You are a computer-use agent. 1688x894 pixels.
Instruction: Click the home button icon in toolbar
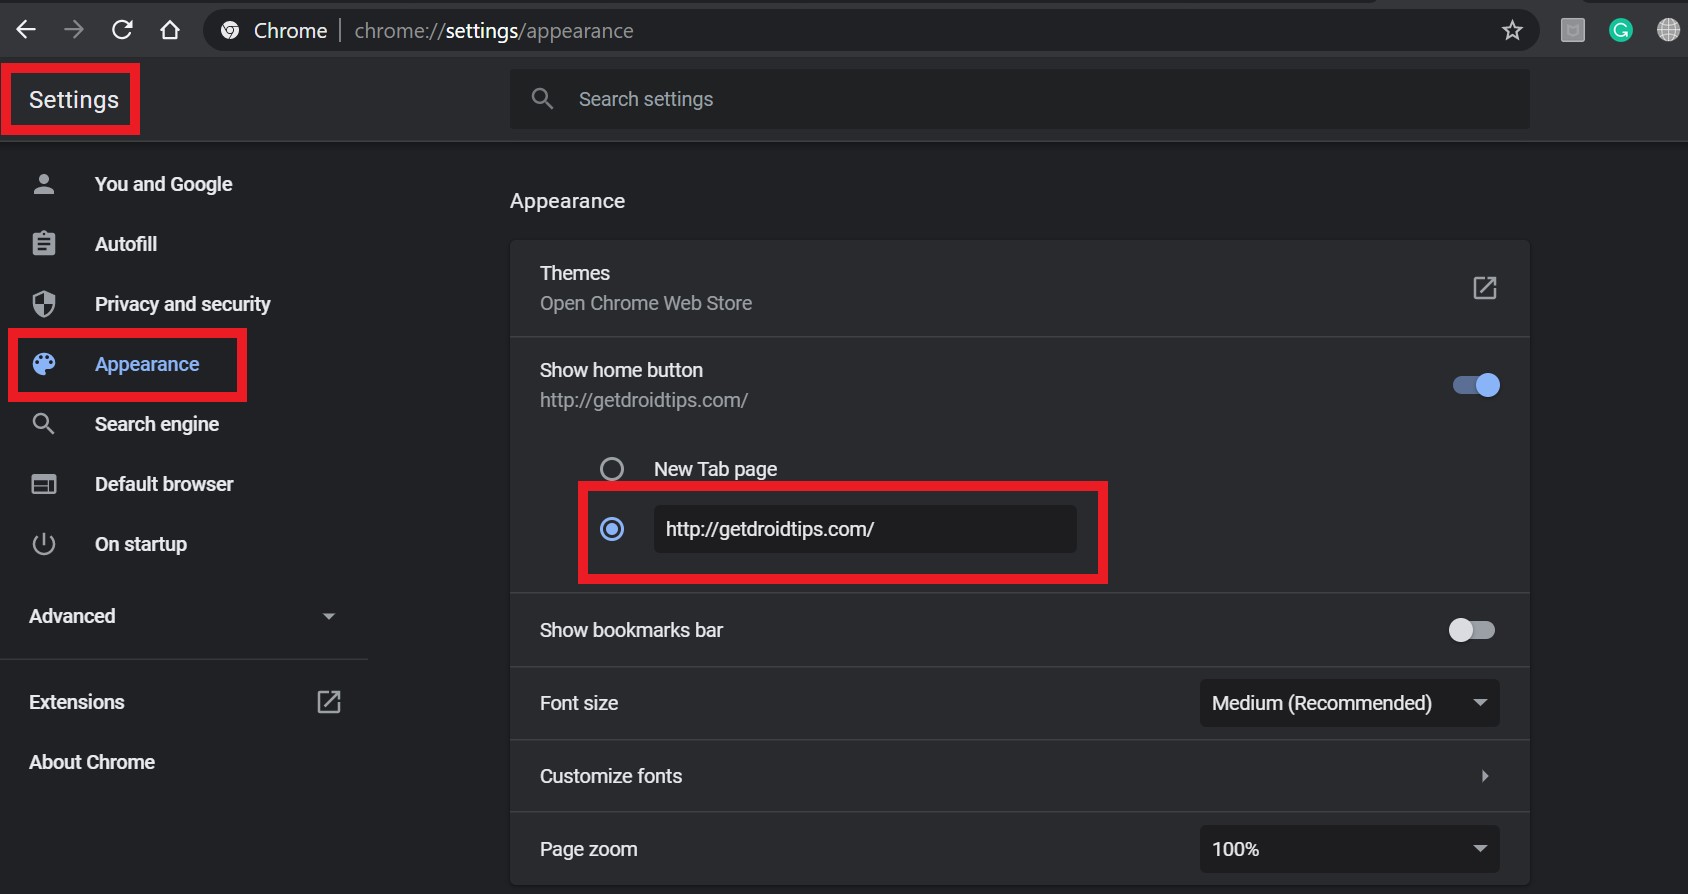[170, 30]
